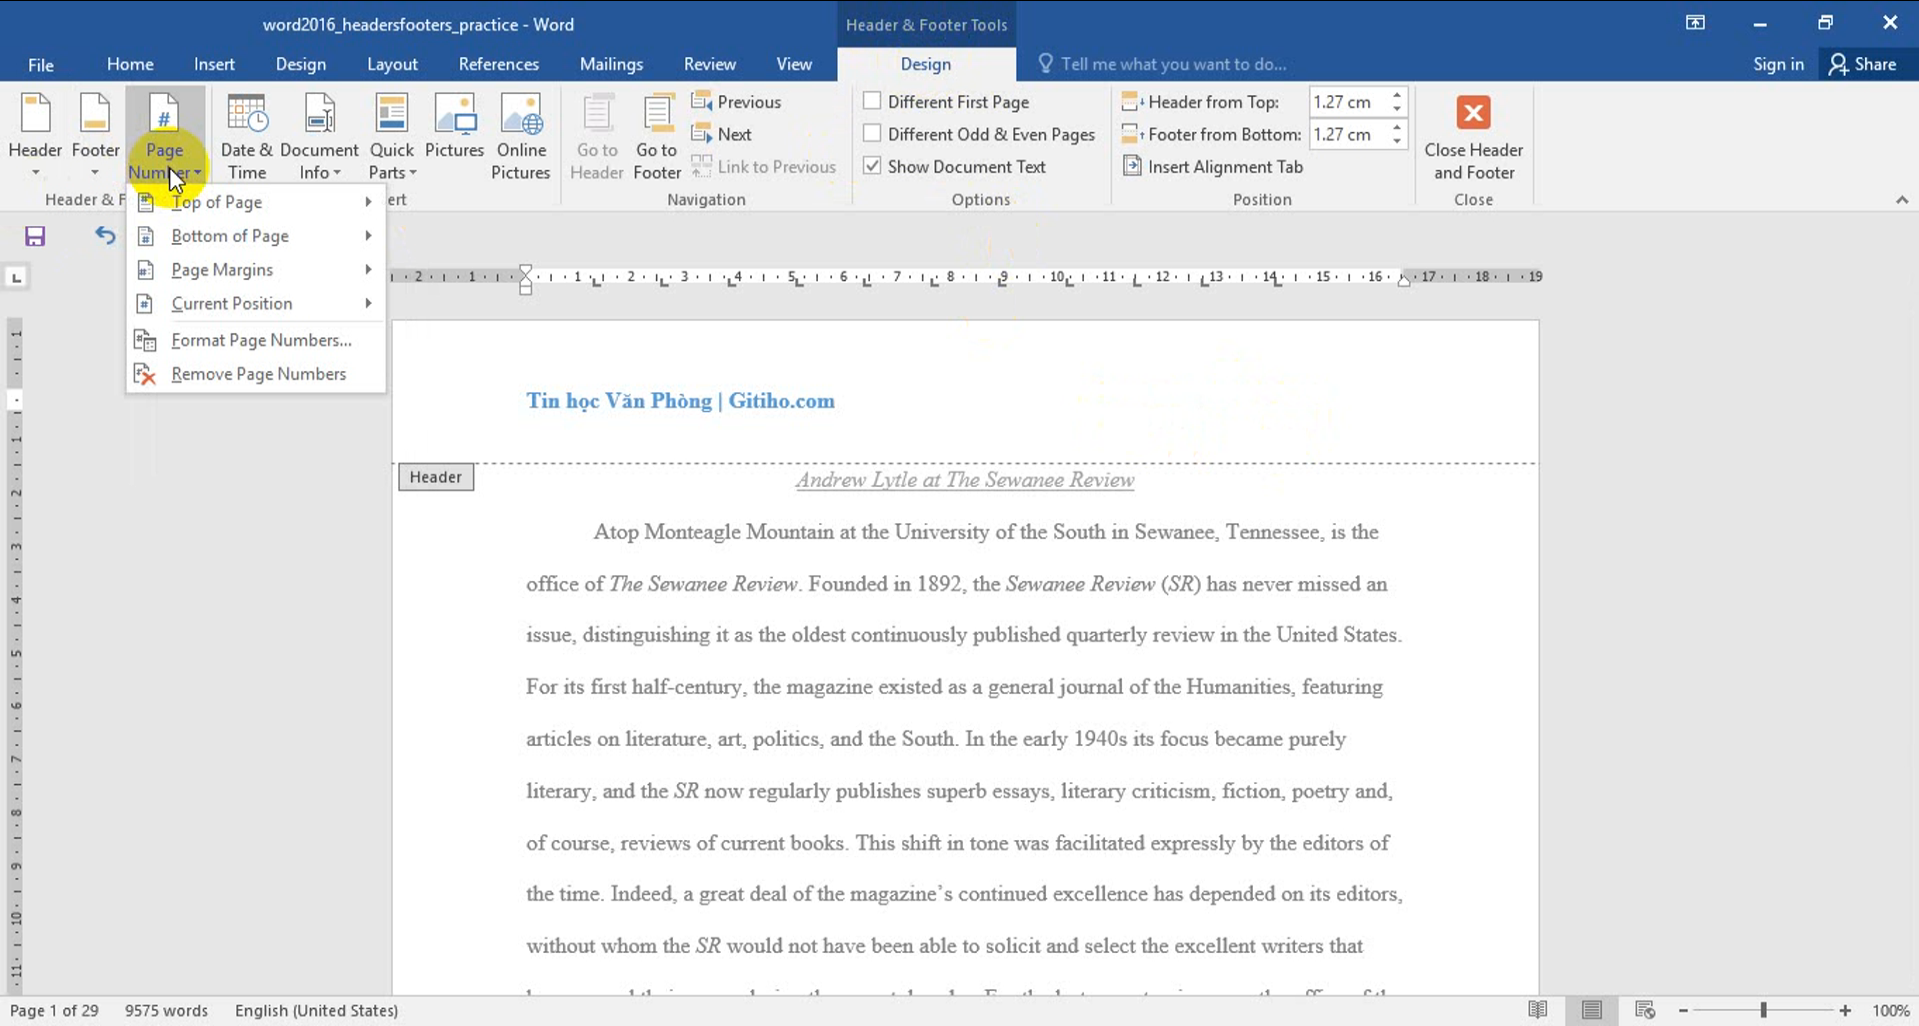Click the right indent marker on ruler
The image size is (1919, 1026).
[1403, 281]
